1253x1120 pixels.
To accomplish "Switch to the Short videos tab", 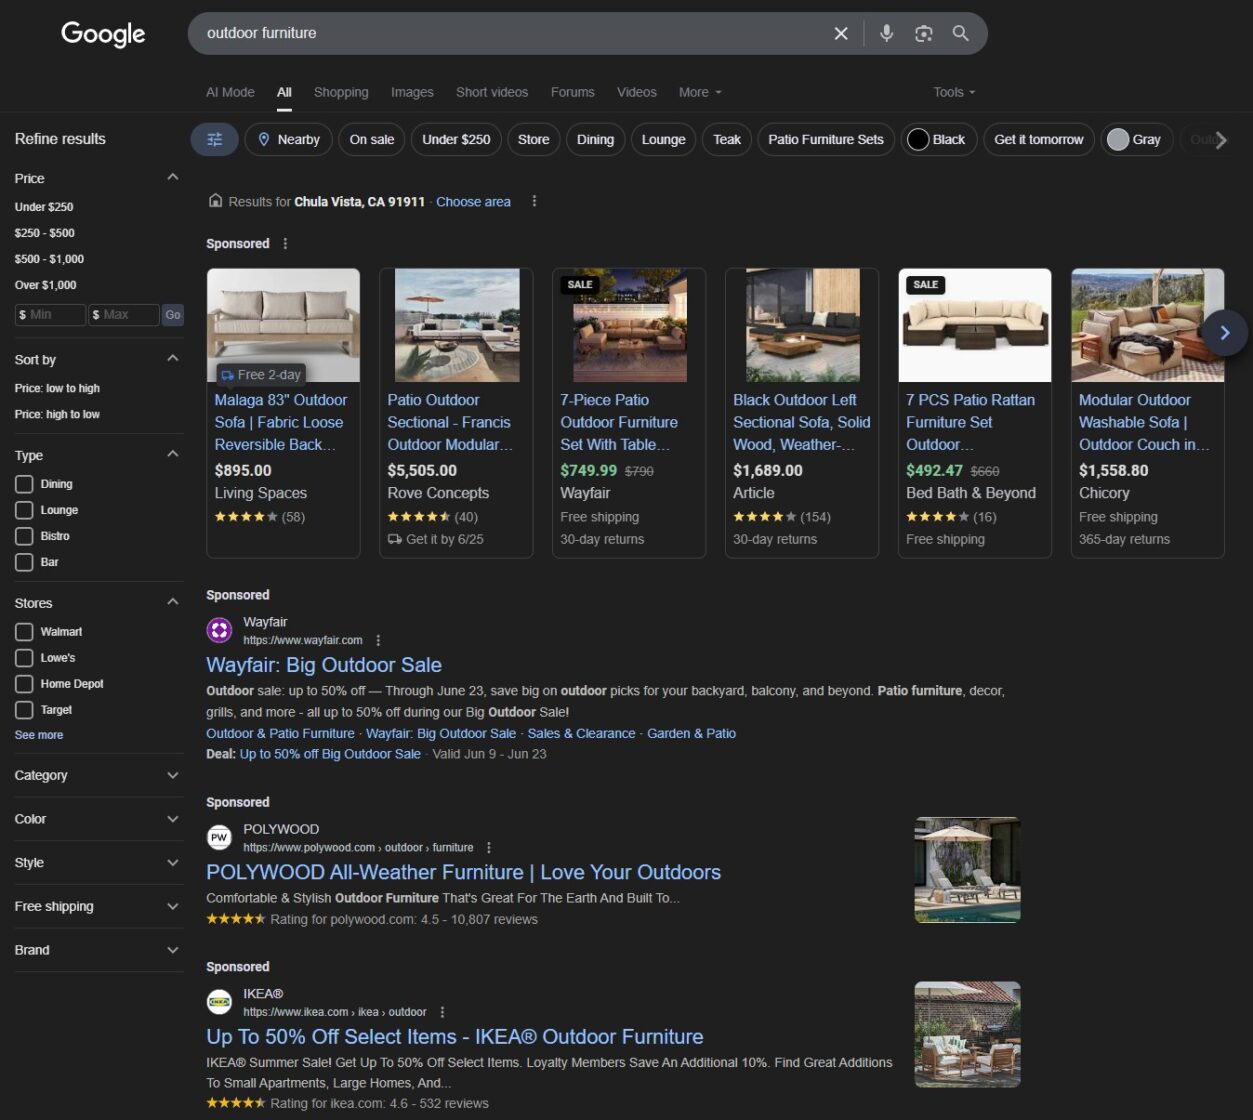I will point(492,92).
